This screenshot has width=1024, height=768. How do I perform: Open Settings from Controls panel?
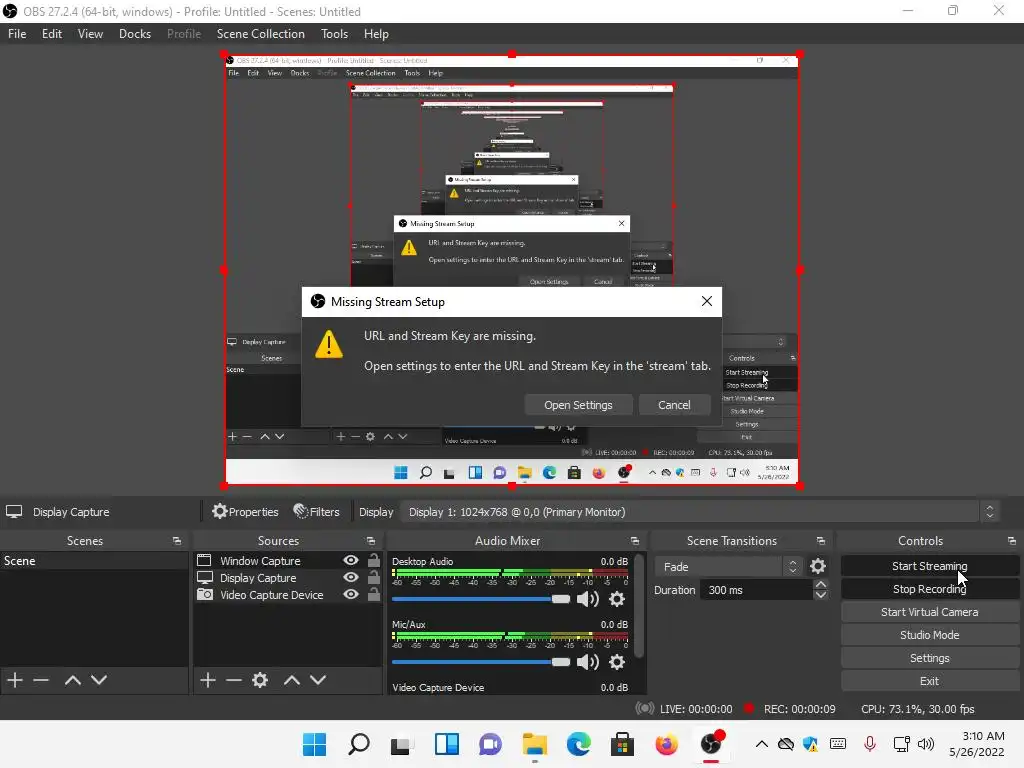[x=929, y=658]
